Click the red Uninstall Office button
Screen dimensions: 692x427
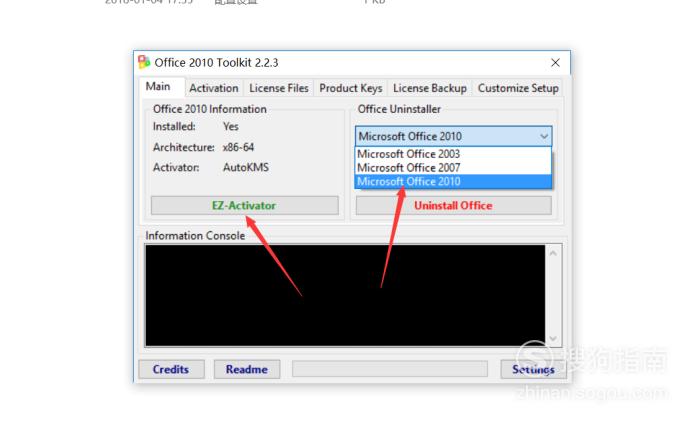[x=453, y=206]
